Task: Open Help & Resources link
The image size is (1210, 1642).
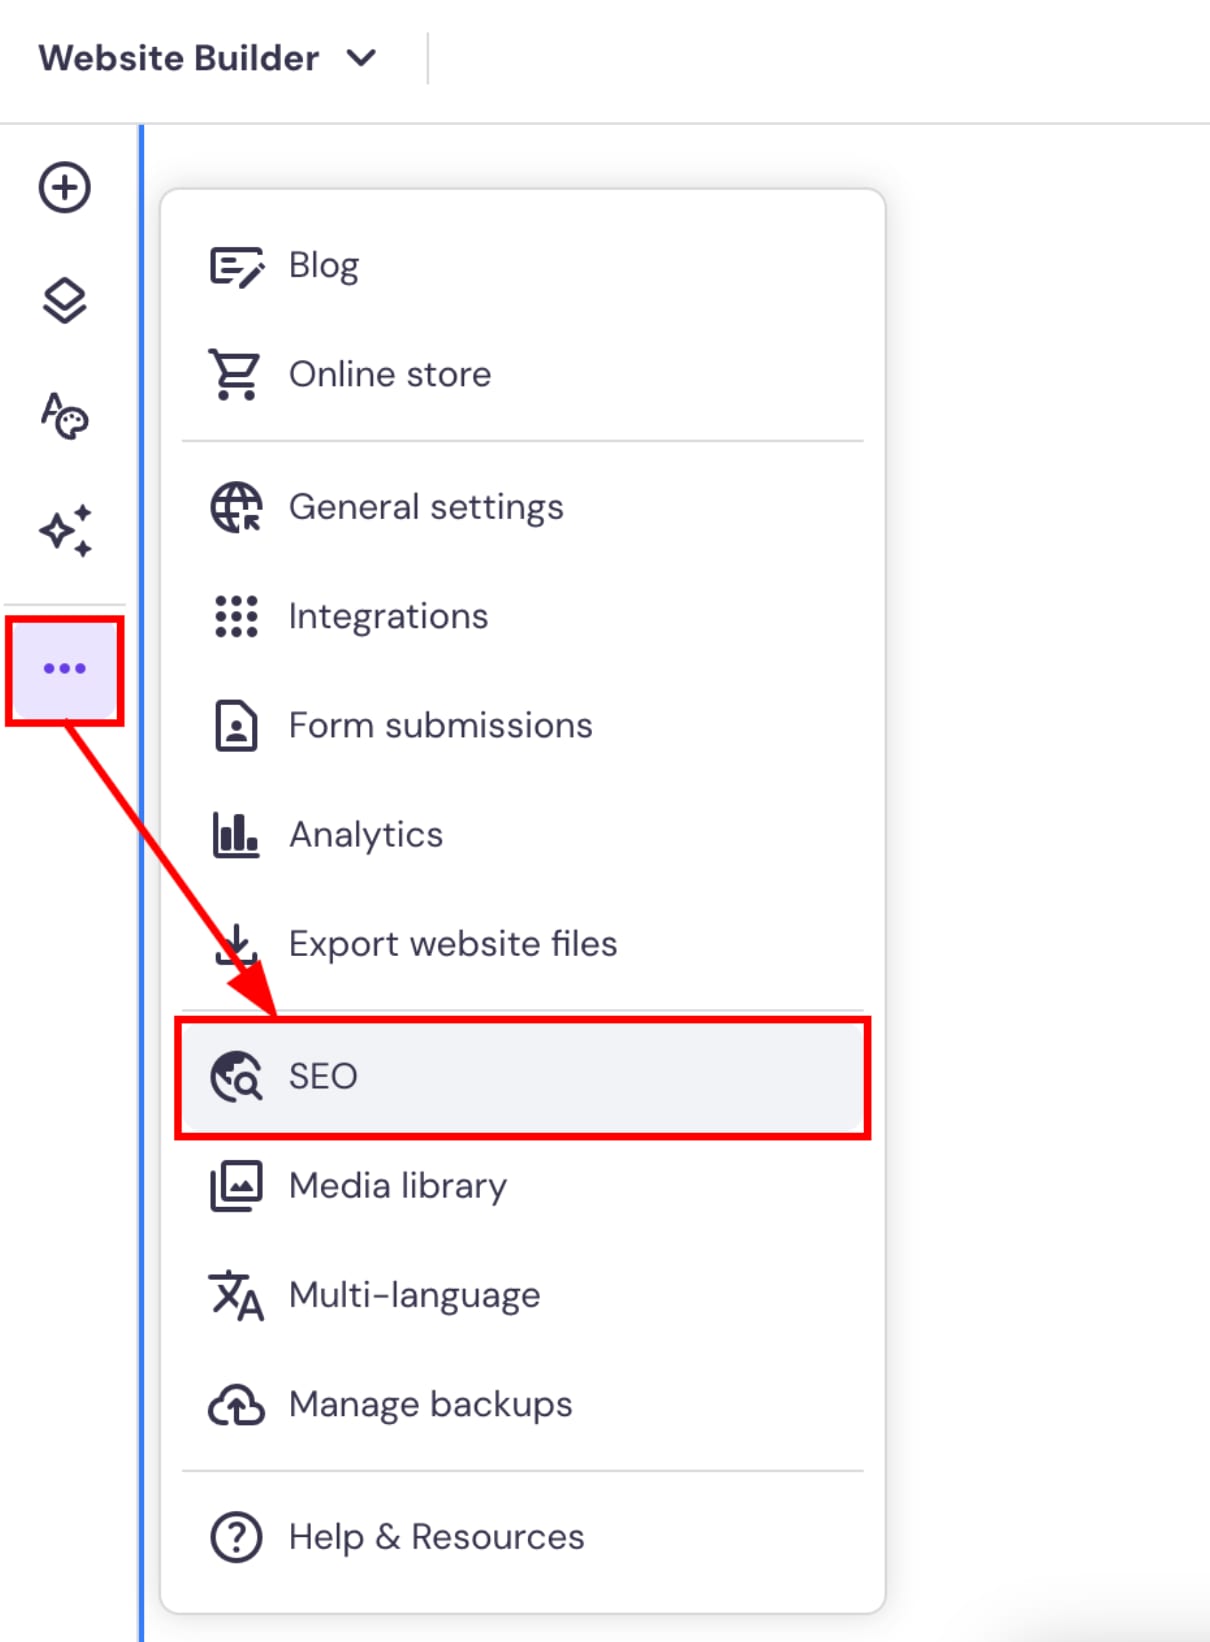Action: click(436, 1537)
